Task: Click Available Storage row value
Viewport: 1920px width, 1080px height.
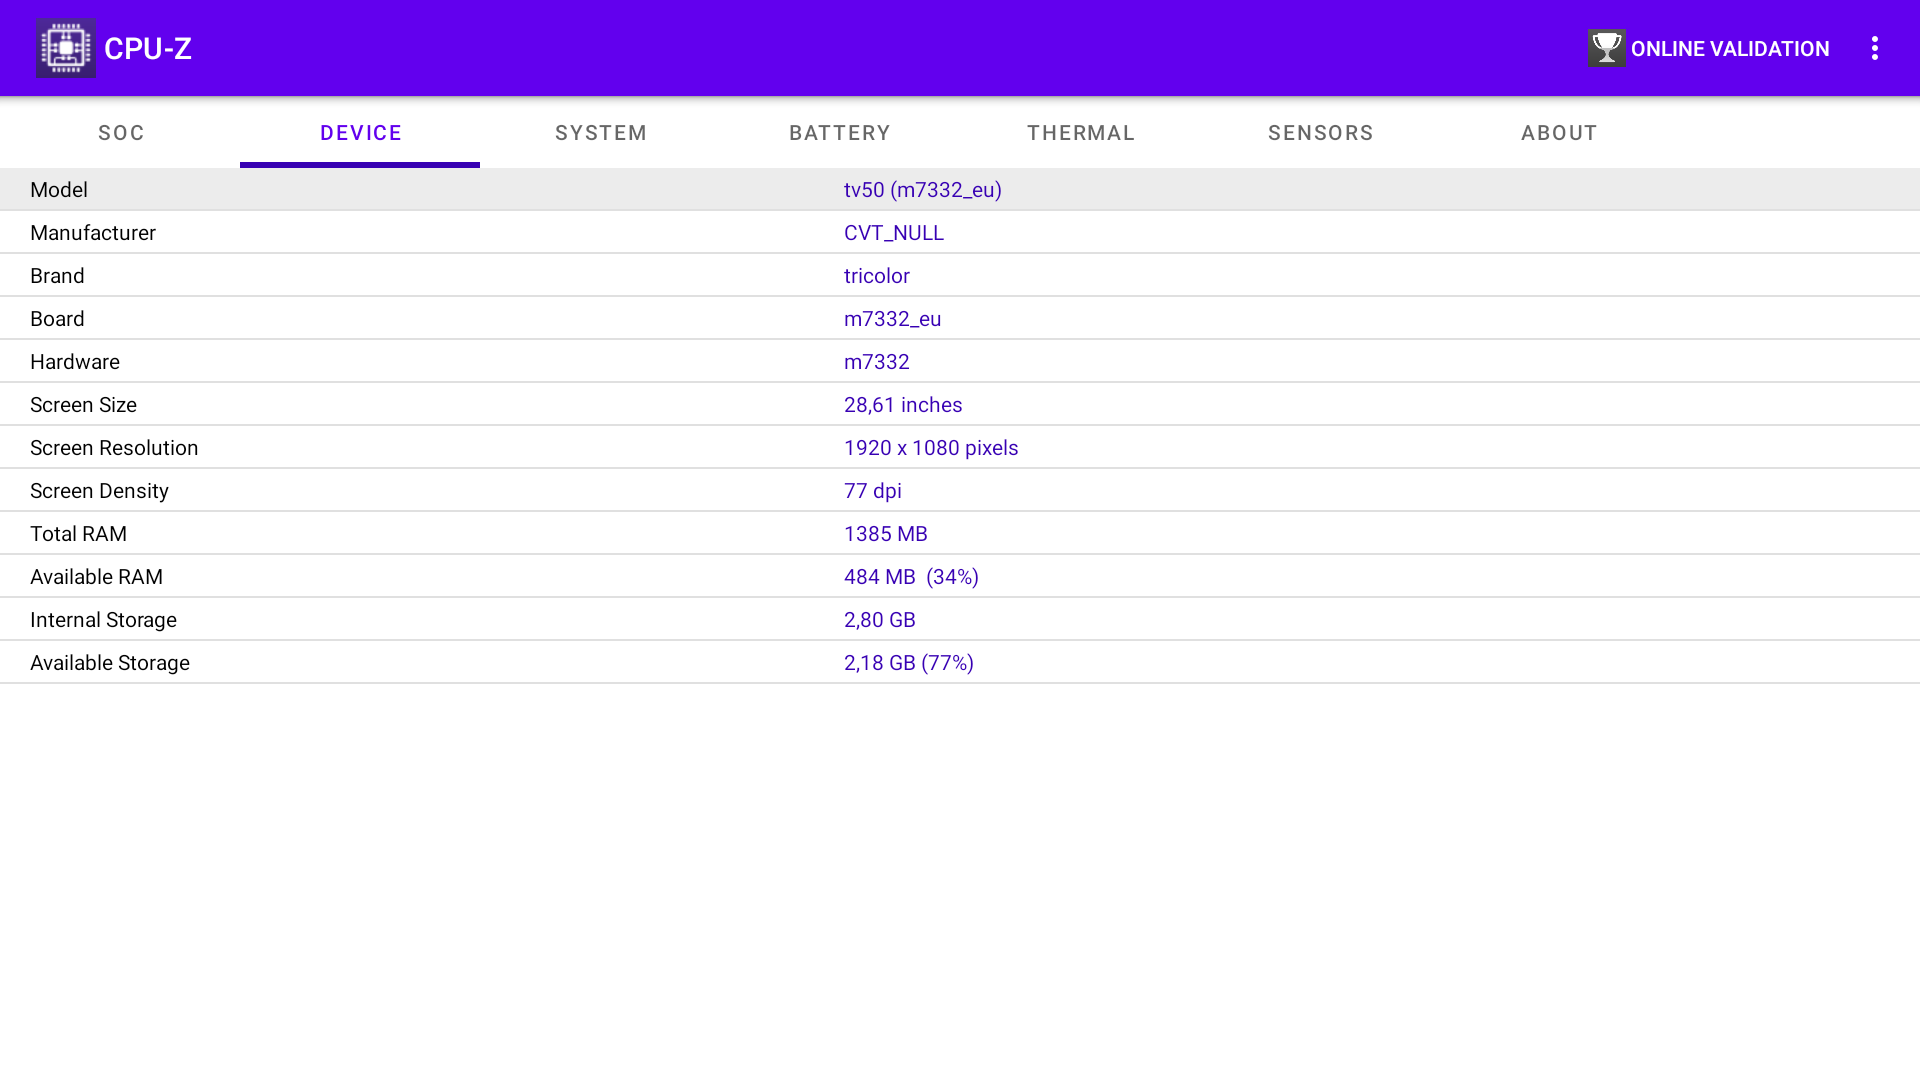Action: tap(909, 662)
